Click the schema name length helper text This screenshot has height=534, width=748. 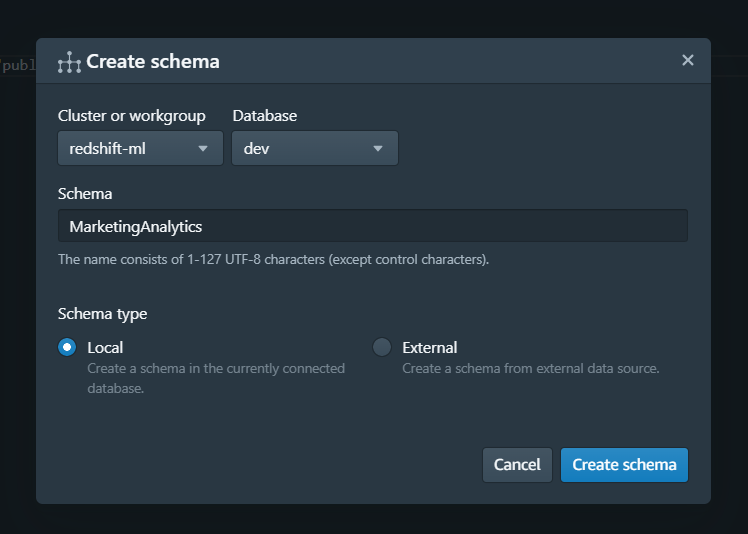pos(273,260)
